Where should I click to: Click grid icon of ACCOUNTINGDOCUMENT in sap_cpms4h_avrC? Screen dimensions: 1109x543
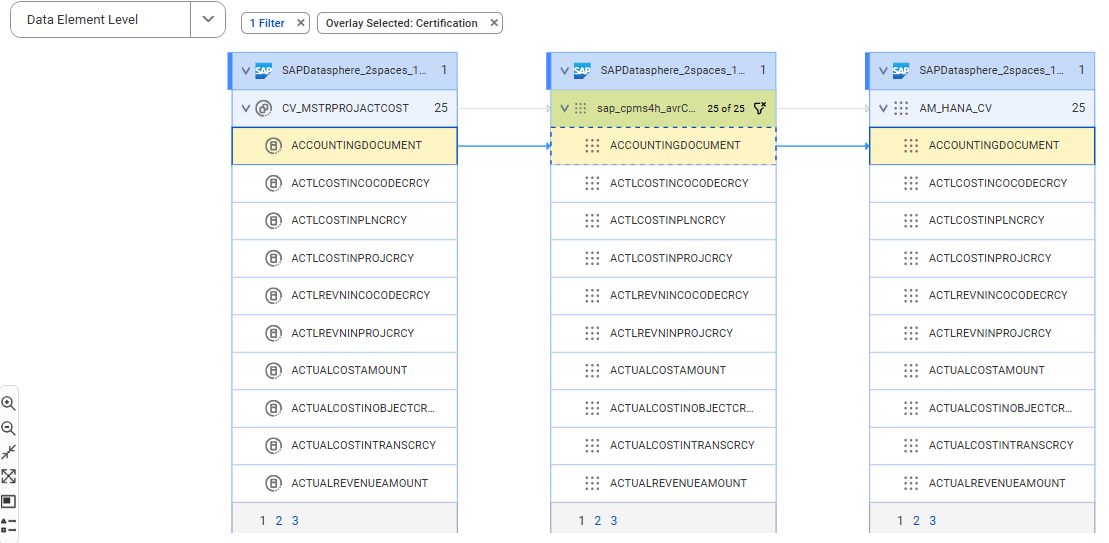[593, 146]
